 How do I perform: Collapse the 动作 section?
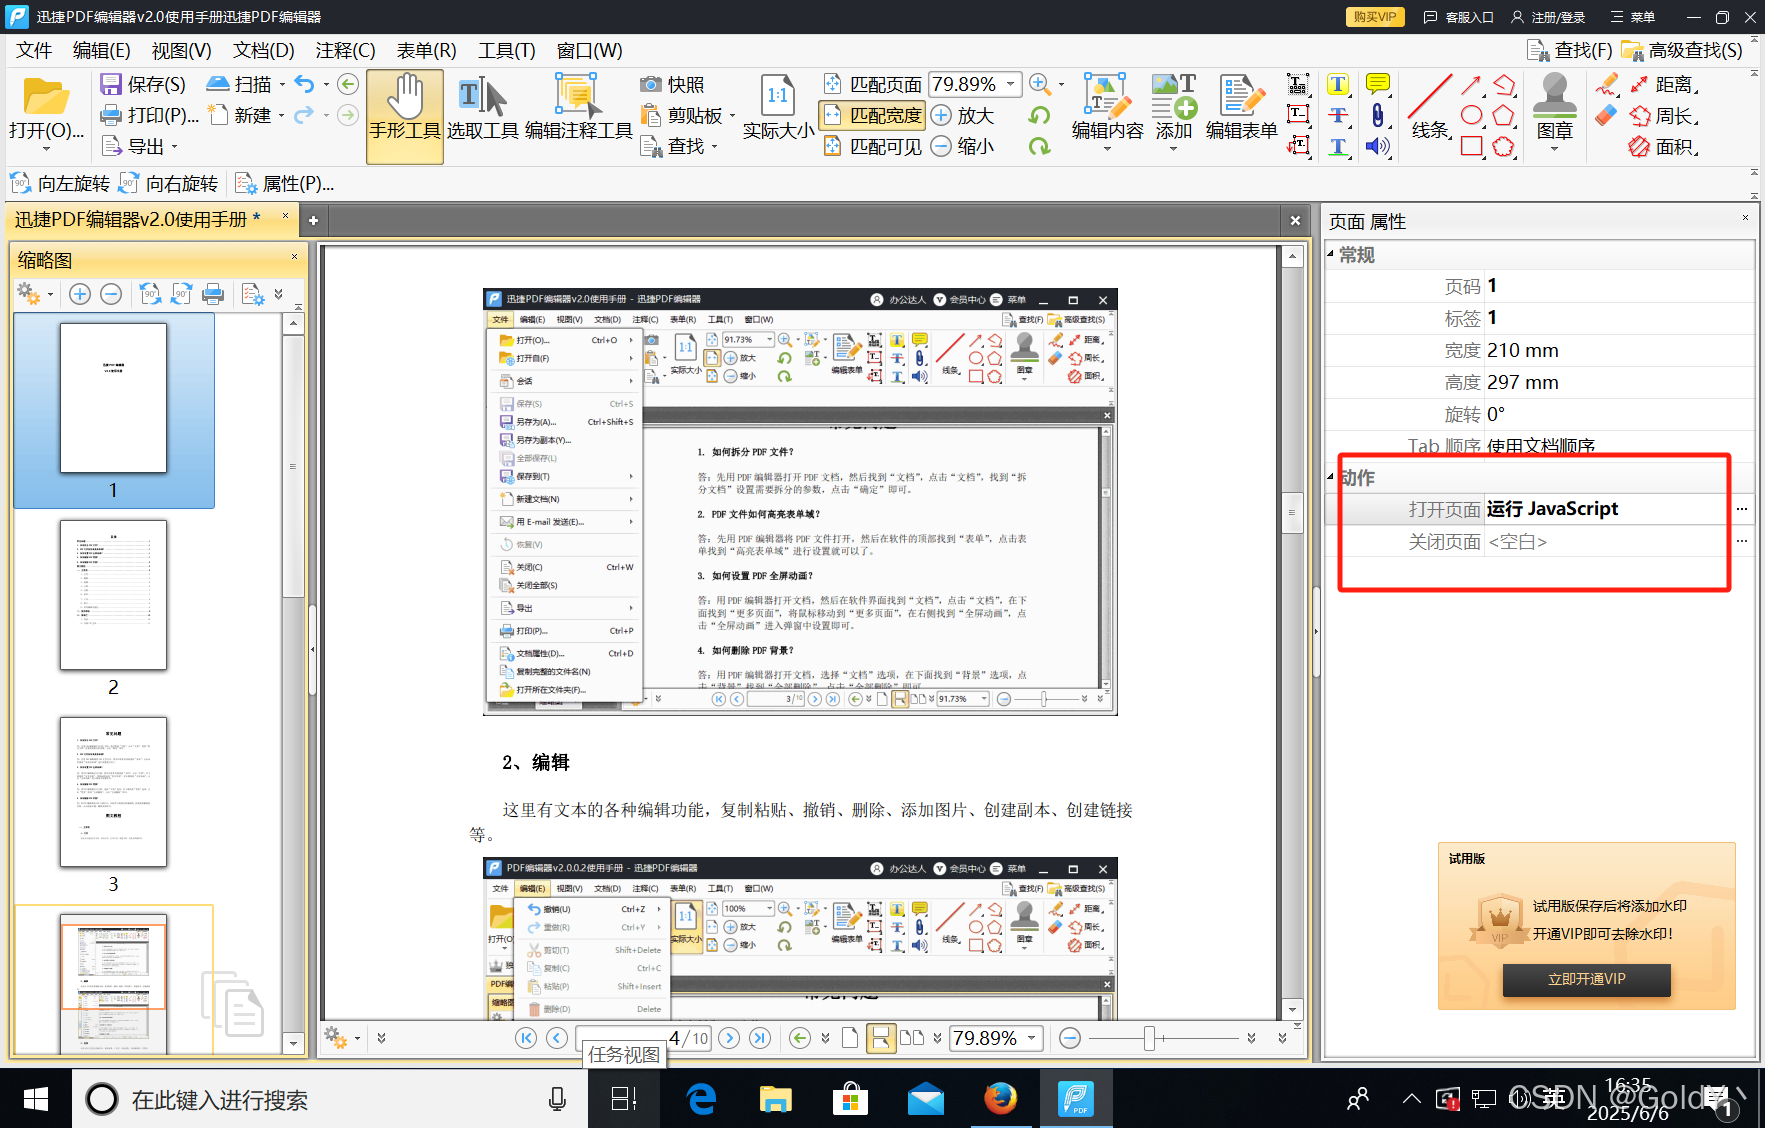pyautogui.click(x=1330, y=477)
